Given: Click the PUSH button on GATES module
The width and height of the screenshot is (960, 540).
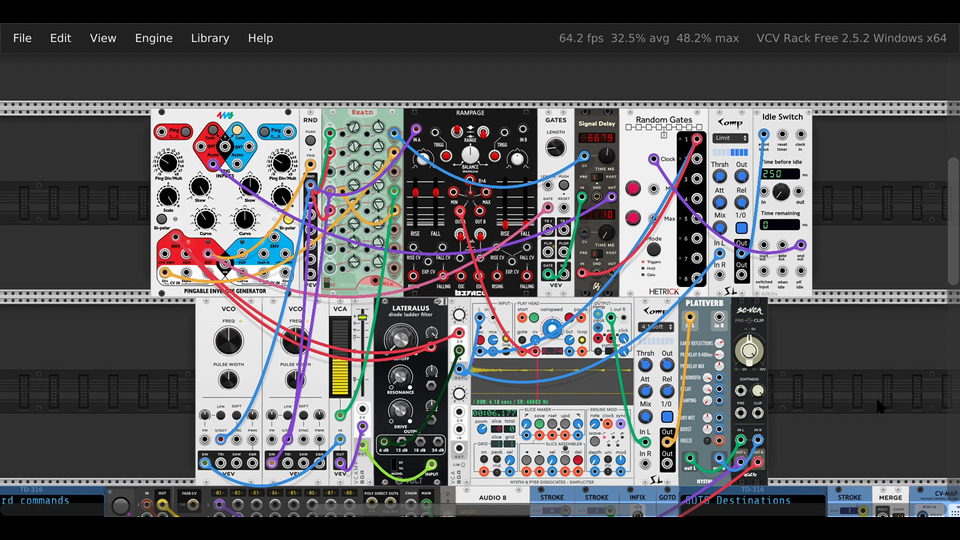Looking at the screenshot, I should tap(564, 185).
